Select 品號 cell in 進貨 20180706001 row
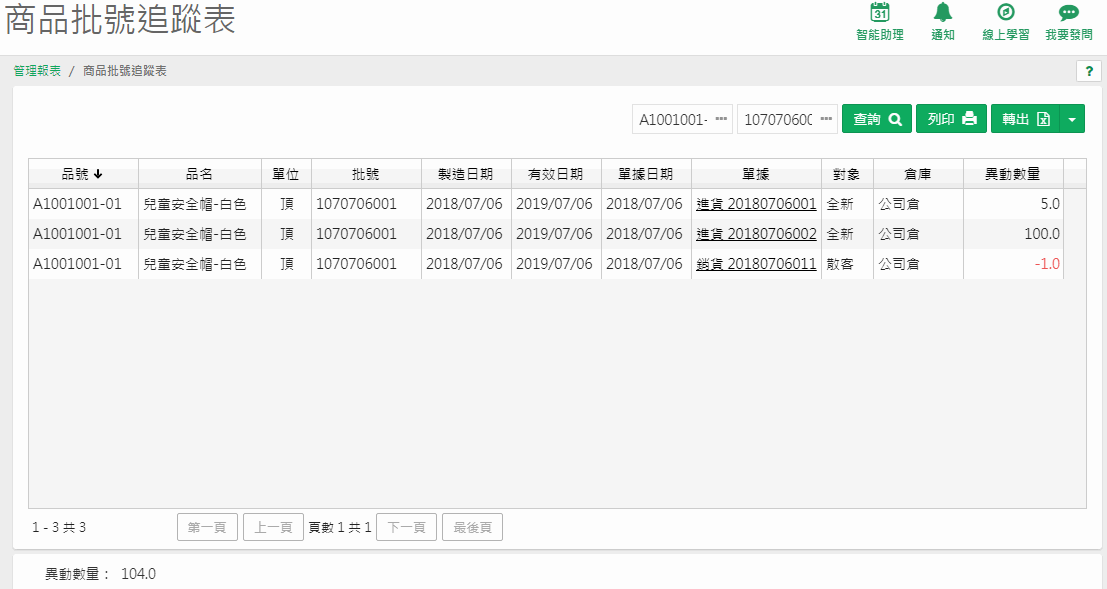Screen dimensions: 1107x589 (83, 204)
